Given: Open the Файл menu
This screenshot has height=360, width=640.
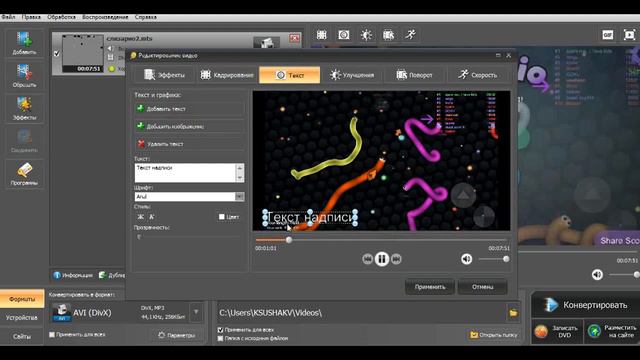Looking at the screenshot, I should [8, 17].
